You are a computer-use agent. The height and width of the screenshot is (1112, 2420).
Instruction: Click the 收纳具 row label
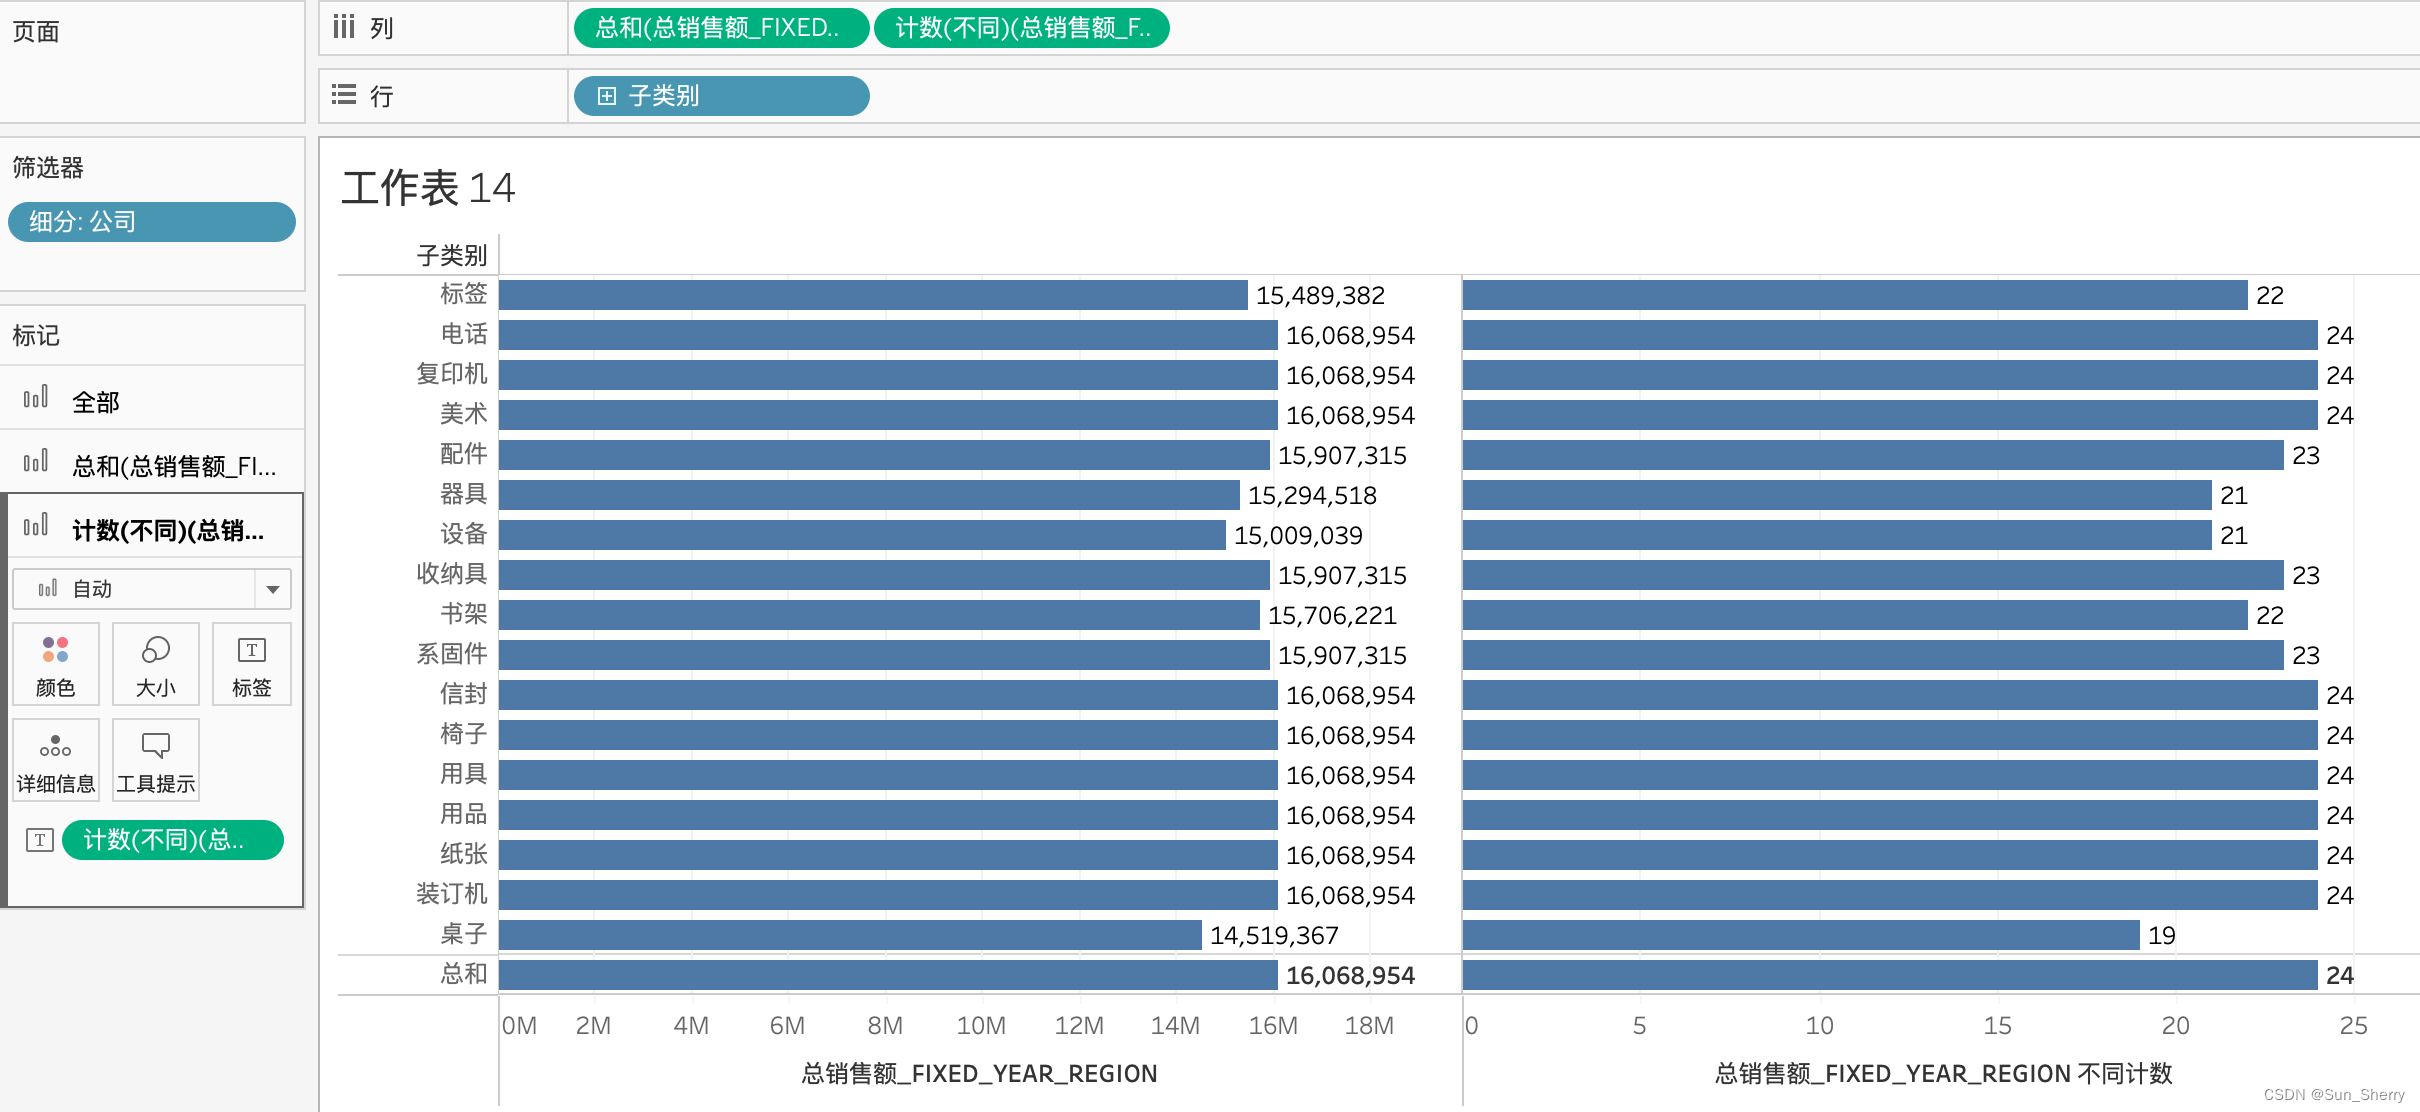point(452,574)
